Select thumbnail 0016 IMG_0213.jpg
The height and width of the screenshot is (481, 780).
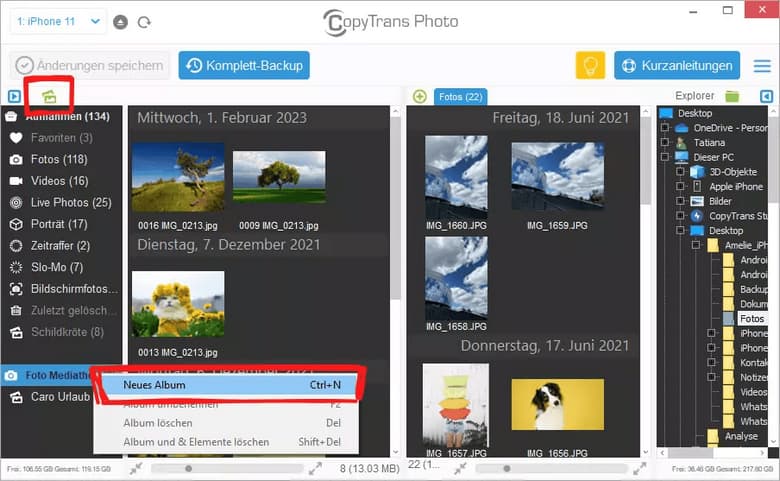178,177
